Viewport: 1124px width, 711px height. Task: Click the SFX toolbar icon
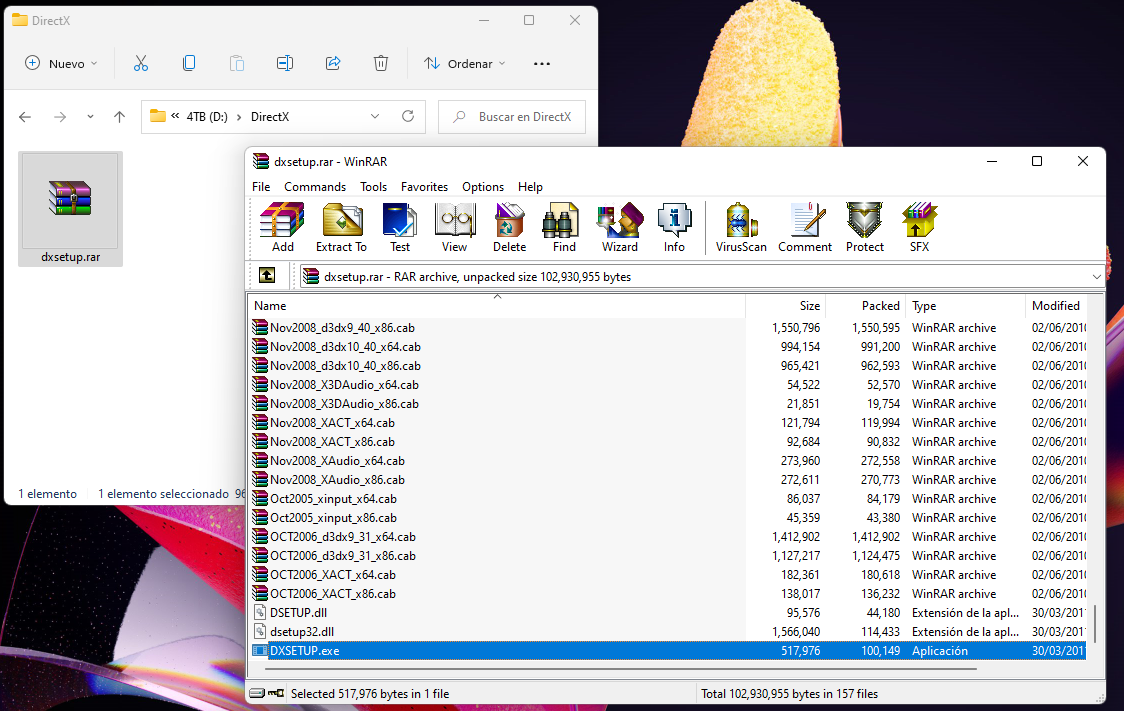[x=919, y=227]
